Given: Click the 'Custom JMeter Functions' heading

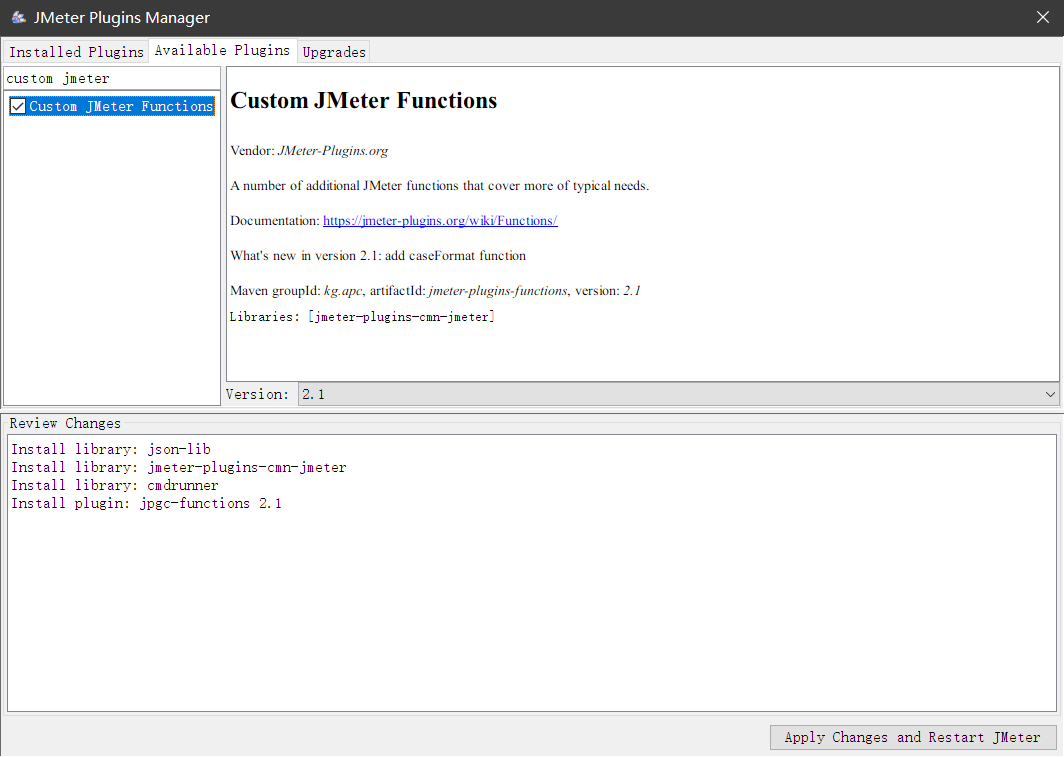Looking at the screenshot, I should coord(364,100).
